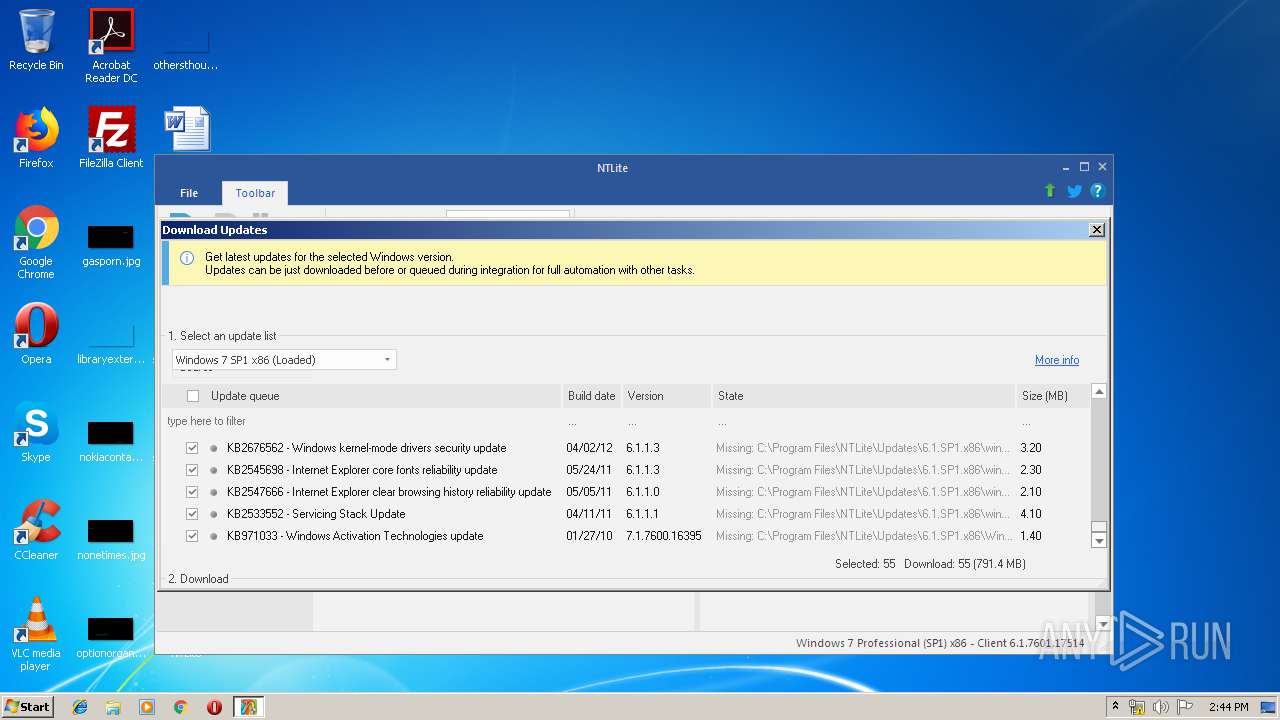Sort by Build date column header
Image resolution: width=1280 pixels, height=720 pixels.
(592, 396)
